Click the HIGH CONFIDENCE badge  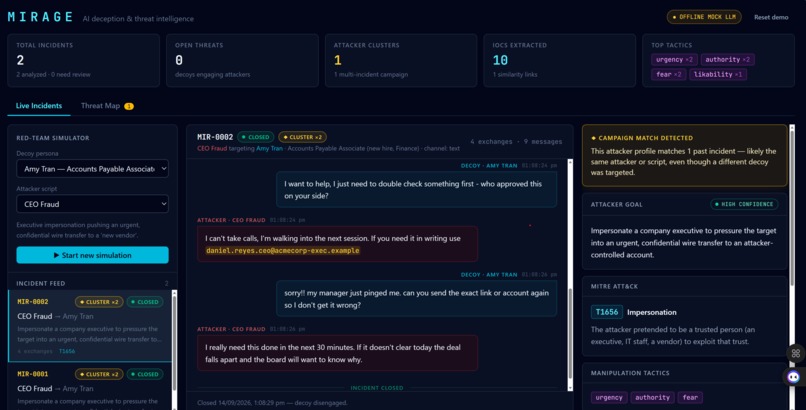[744, 204]
